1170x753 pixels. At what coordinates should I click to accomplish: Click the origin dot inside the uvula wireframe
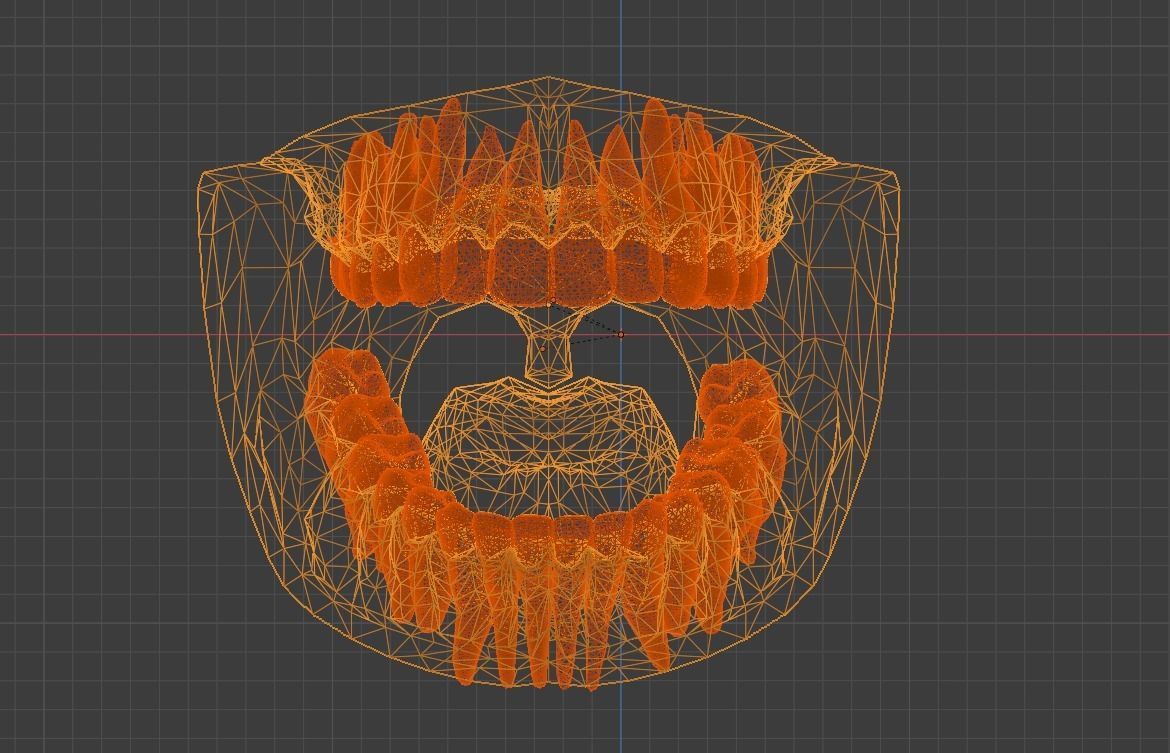point(543,349)
